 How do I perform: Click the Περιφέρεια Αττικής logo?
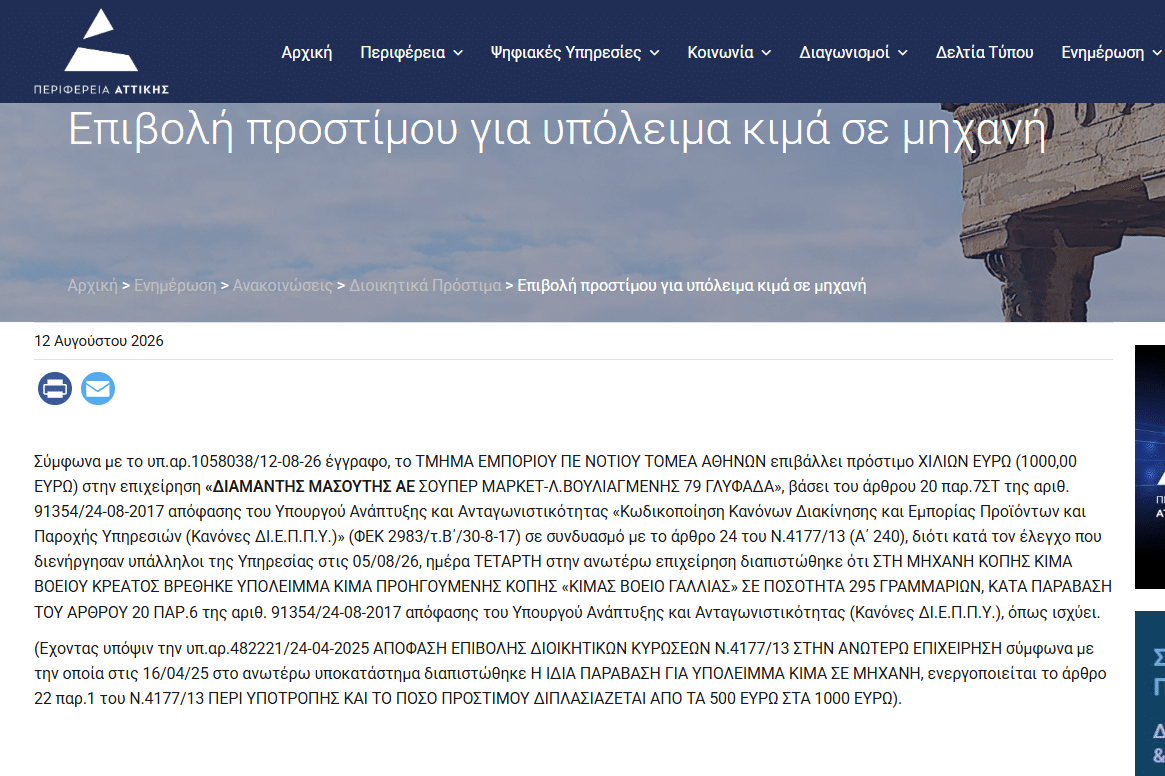(x=101, y=51)
